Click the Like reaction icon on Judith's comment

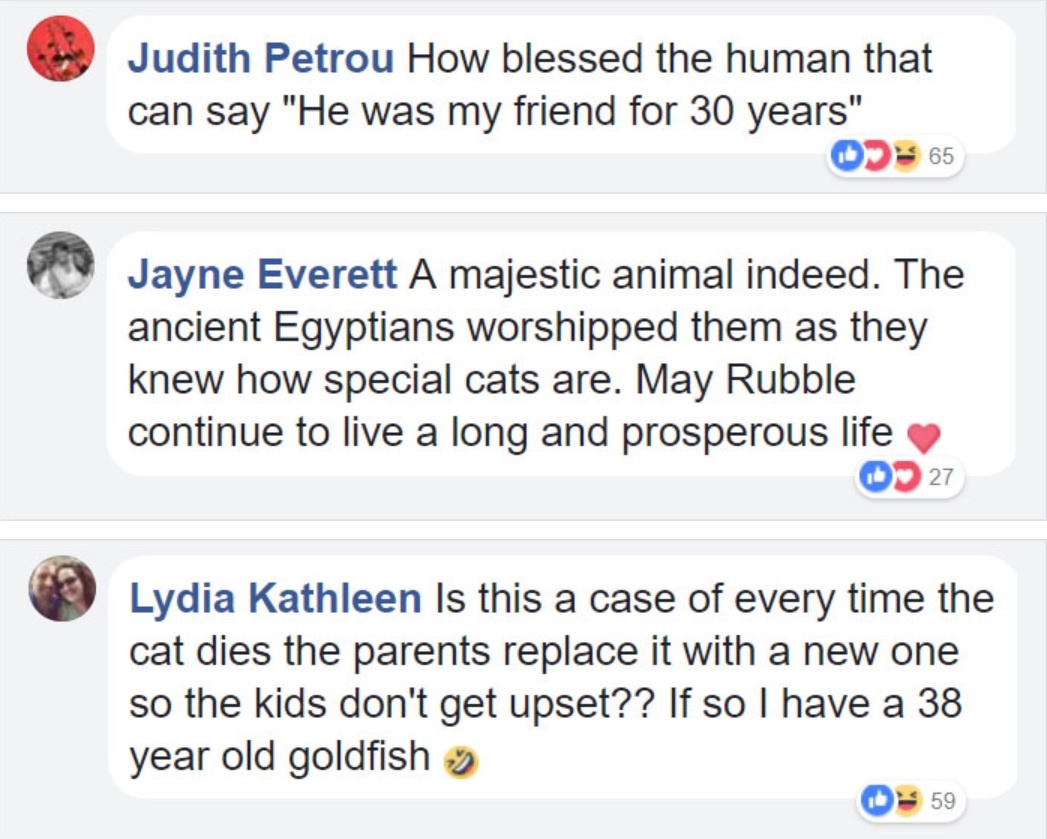(x=847, y=157)
